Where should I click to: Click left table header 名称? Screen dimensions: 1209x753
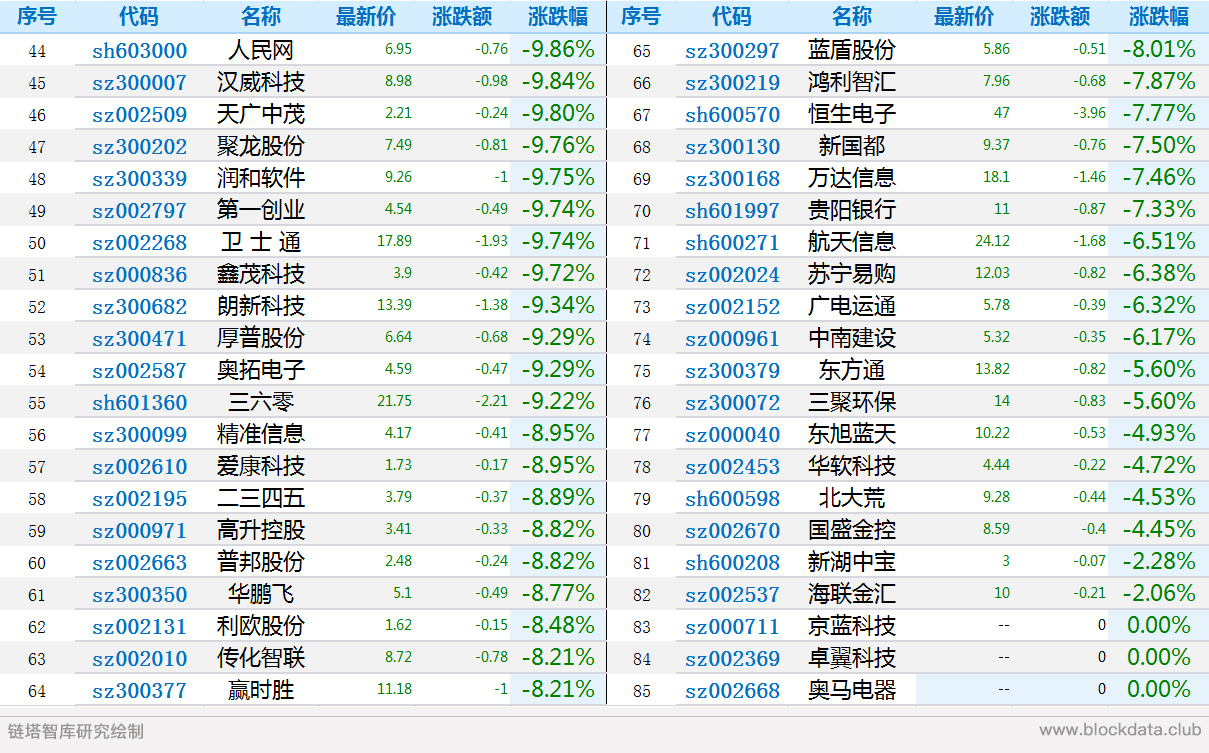coord(261,16)
